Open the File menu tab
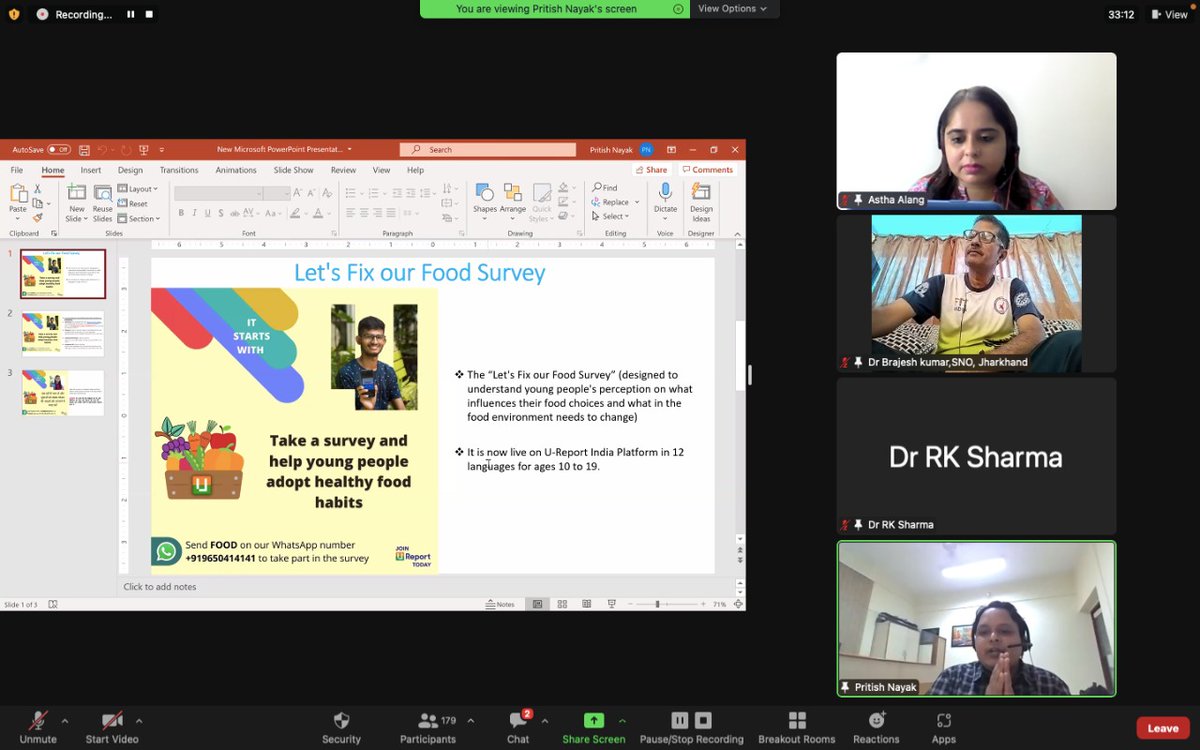The image size is (1200, 750). tap(17, 170)
